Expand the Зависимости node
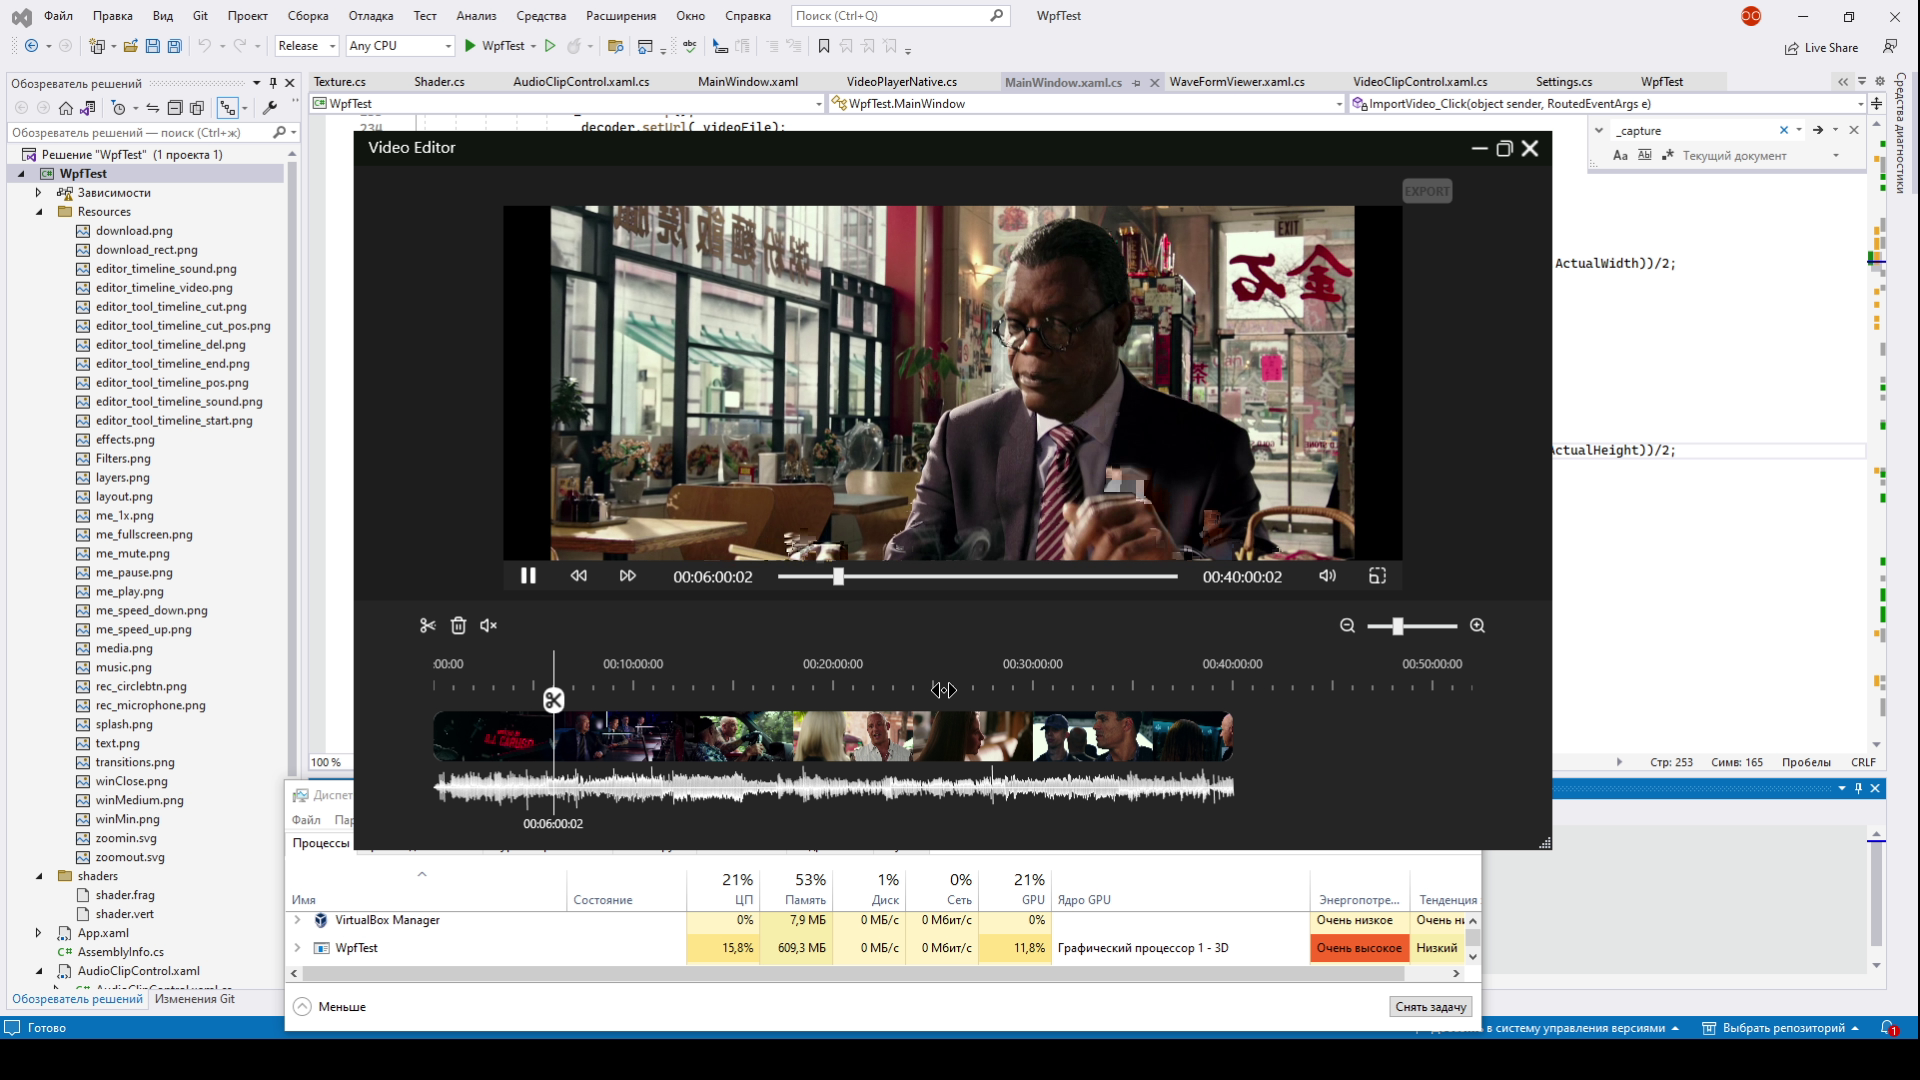This screenshot has width=1920, height=1080. click(38, 193)
